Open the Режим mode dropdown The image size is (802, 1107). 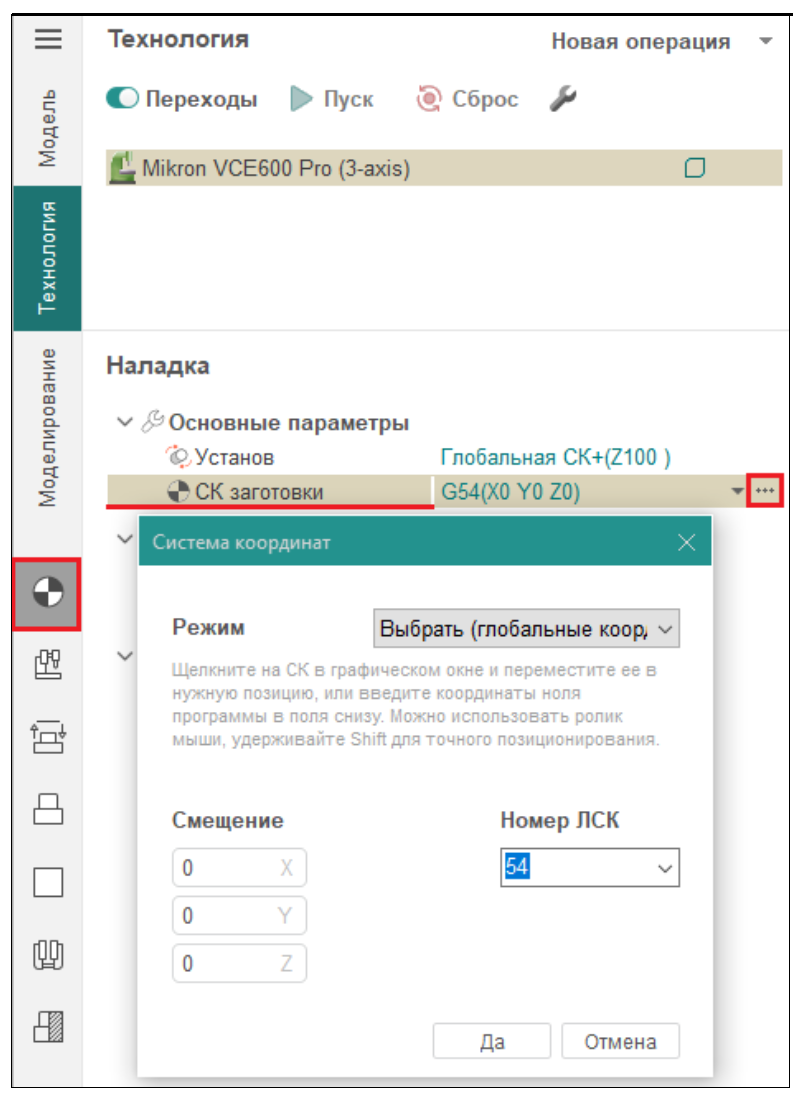point(526,630)
